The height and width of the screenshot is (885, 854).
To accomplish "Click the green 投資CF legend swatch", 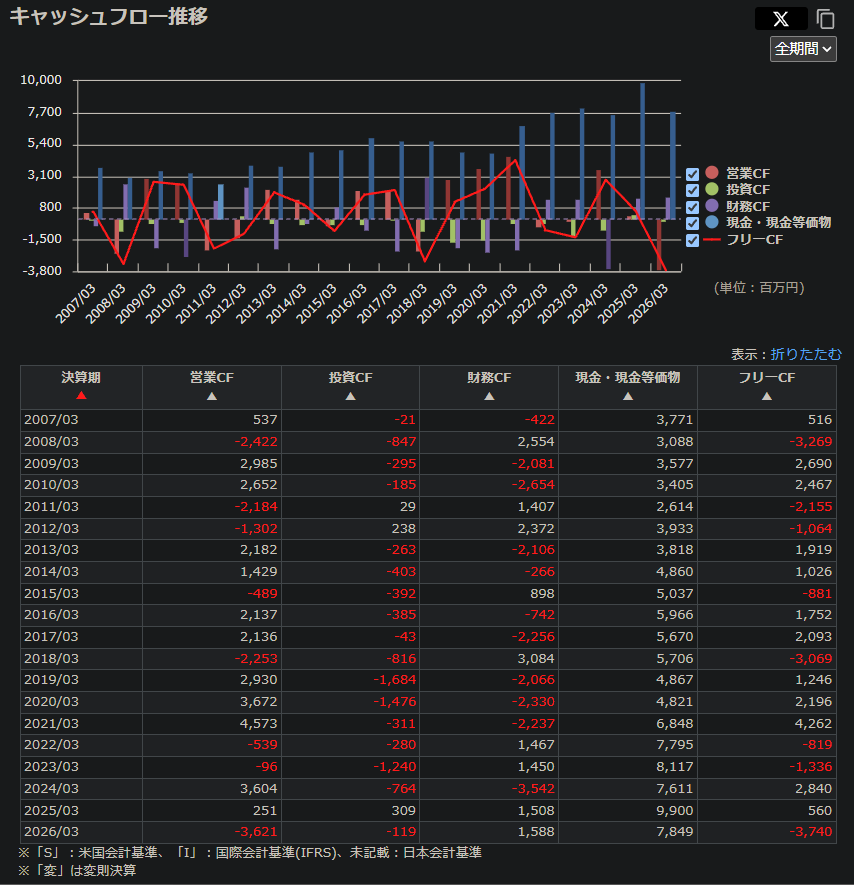I will pos(712,189).
